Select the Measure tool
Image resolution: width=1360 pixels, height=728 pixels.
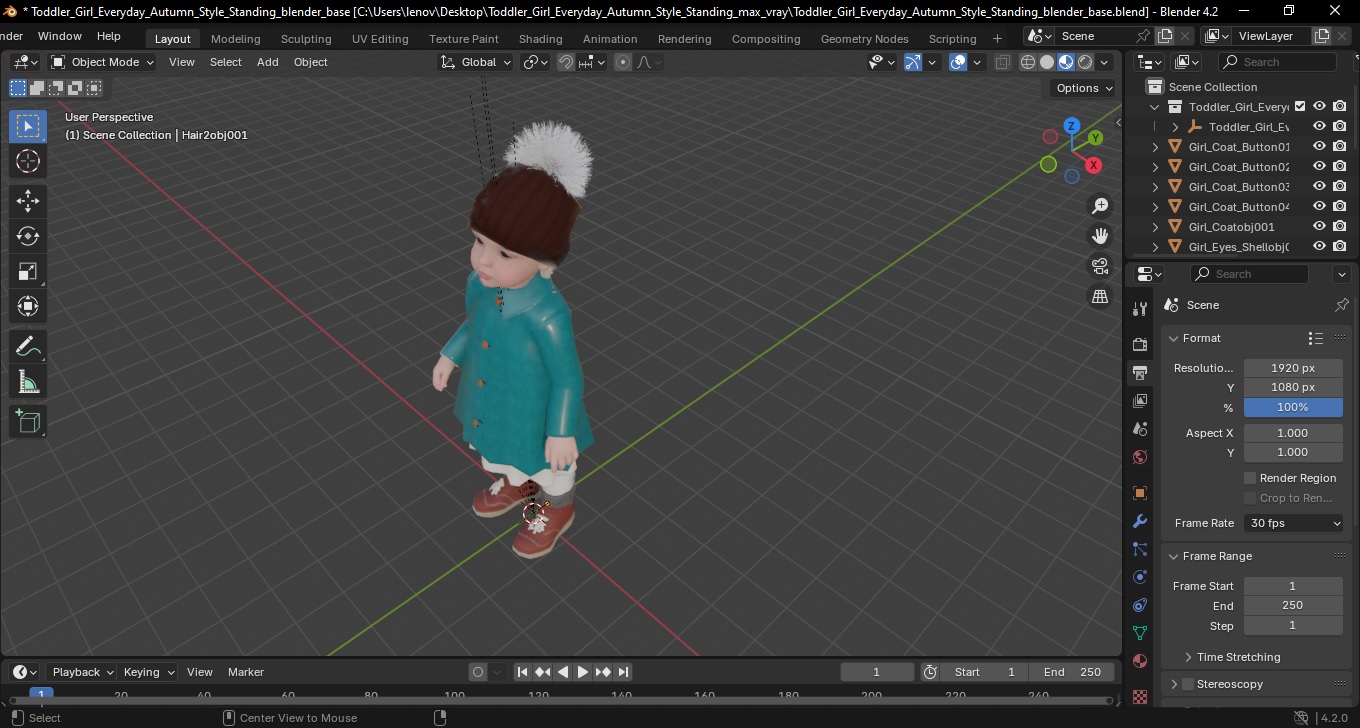pyautogui.click(x=28, y=382)
